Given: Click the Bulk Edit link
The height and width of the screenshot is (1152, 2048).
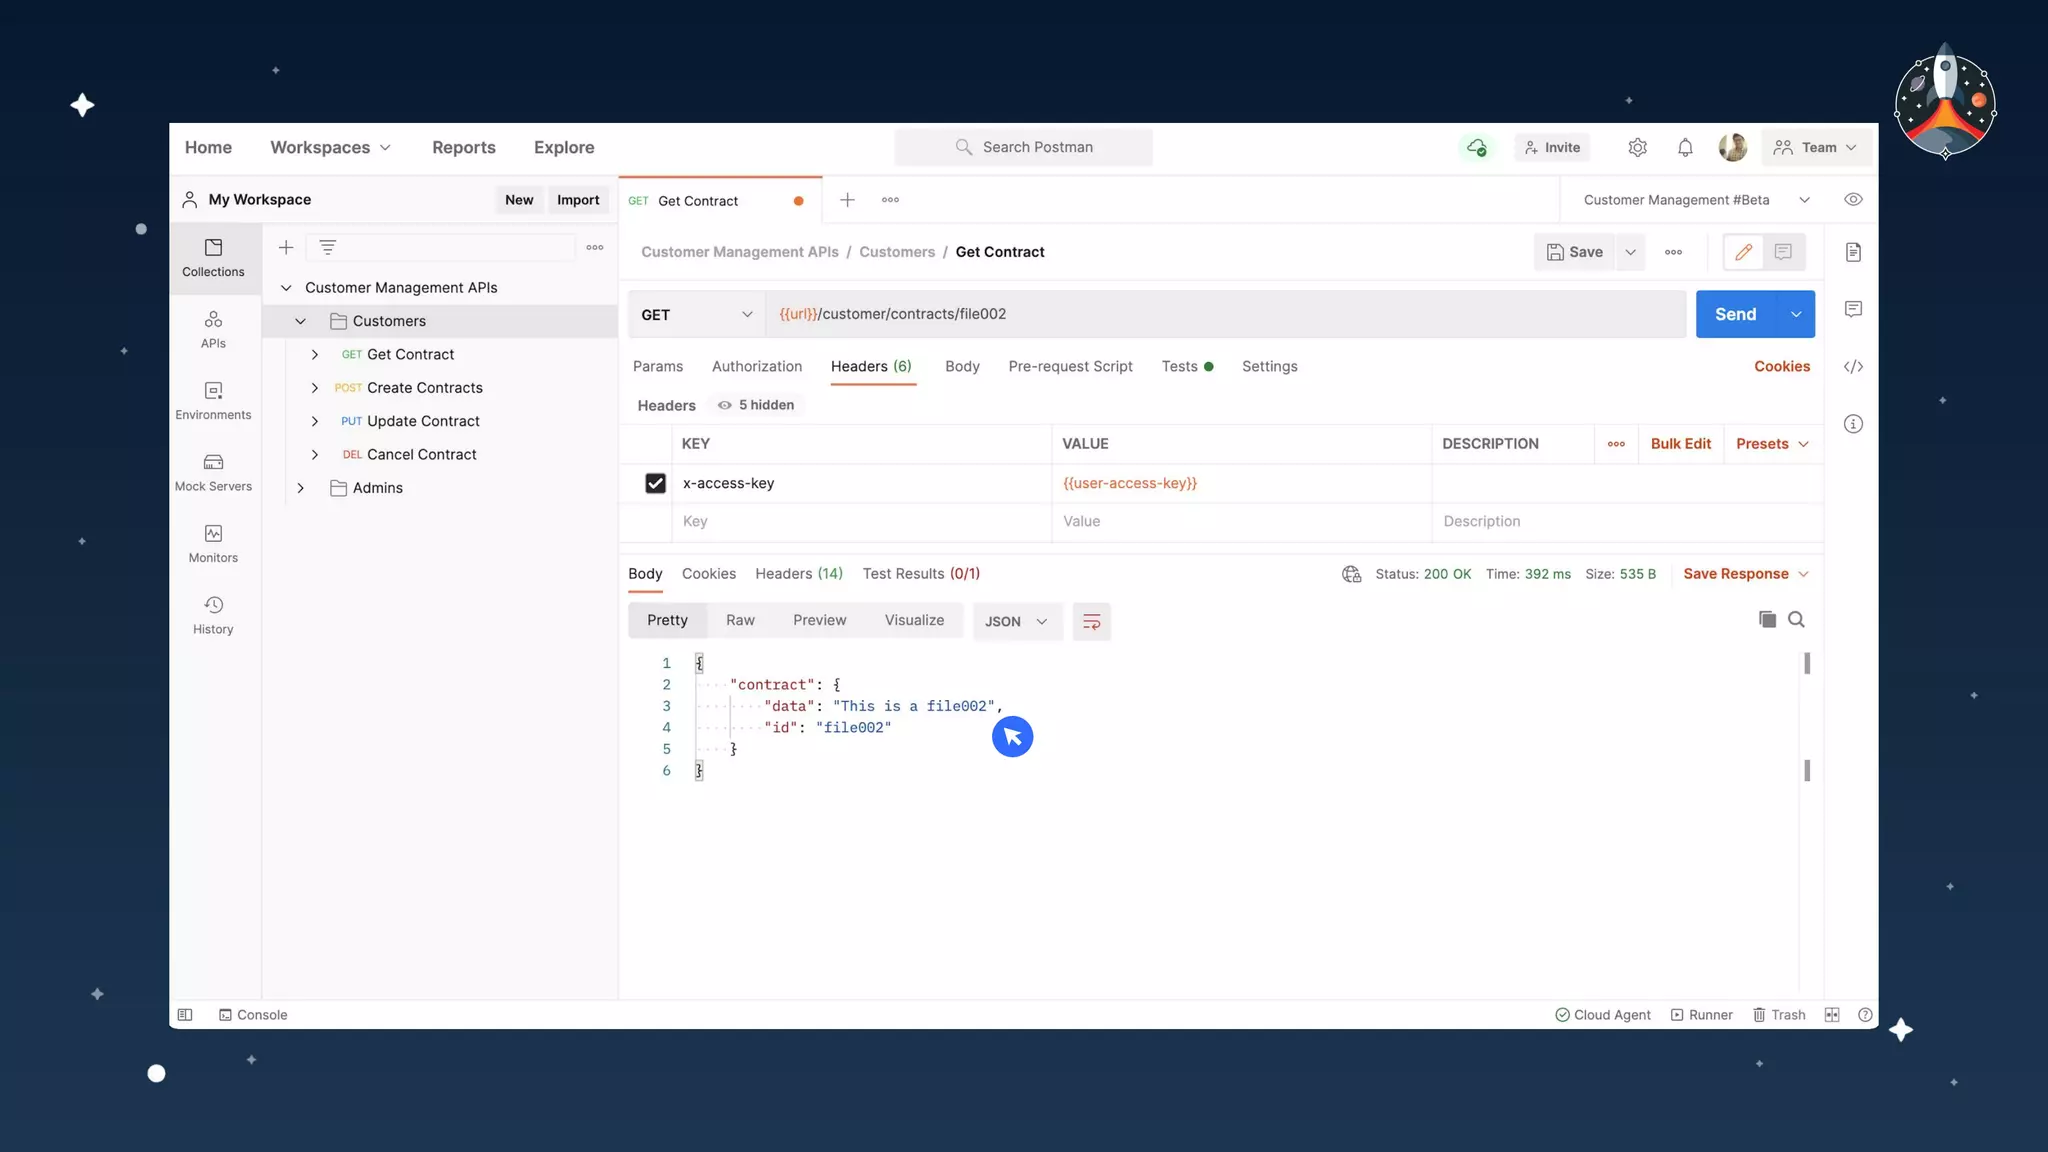Looking at the screenshot, I should (x=1680, y=444).
